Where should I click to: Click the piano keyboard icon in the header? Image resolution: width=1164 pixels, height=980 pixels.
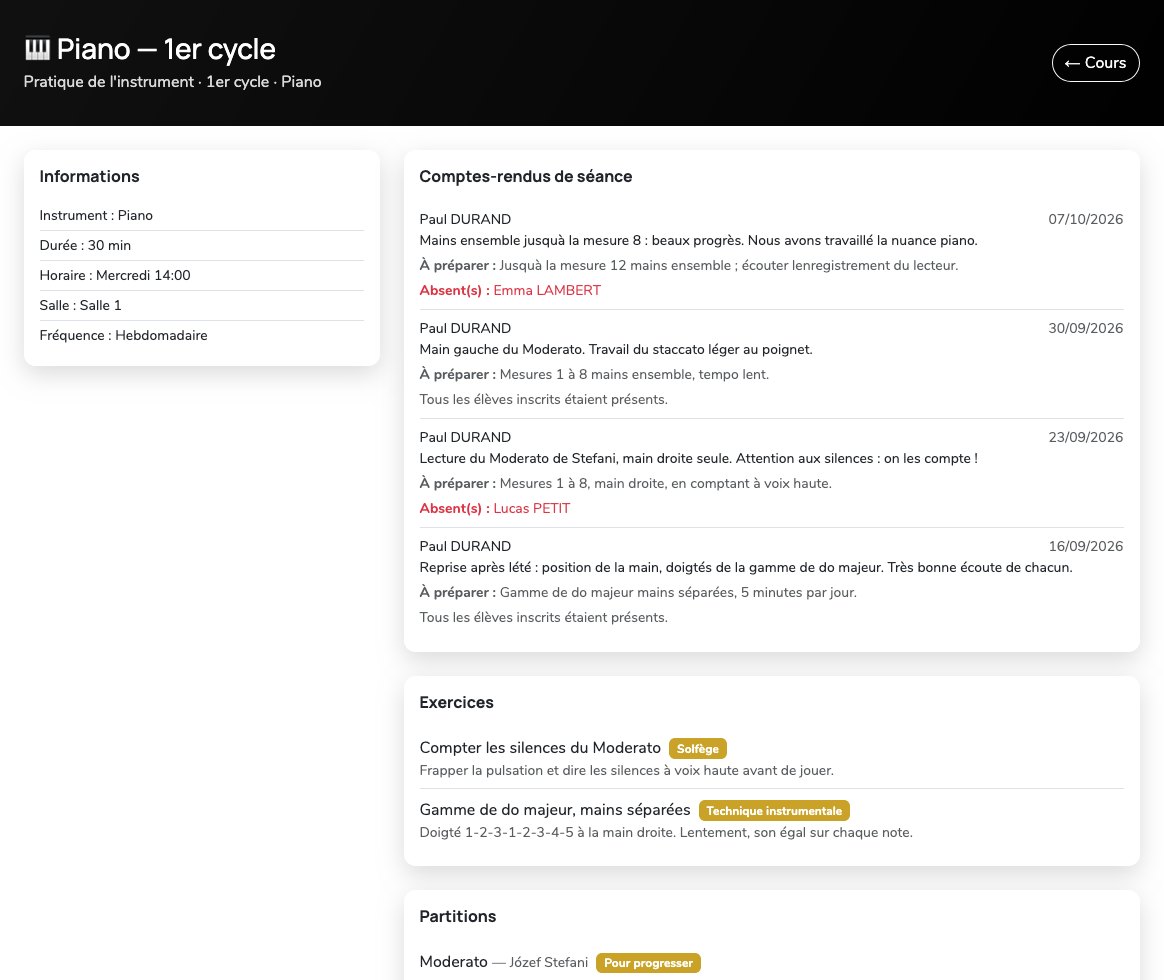(x=37, y=49)
